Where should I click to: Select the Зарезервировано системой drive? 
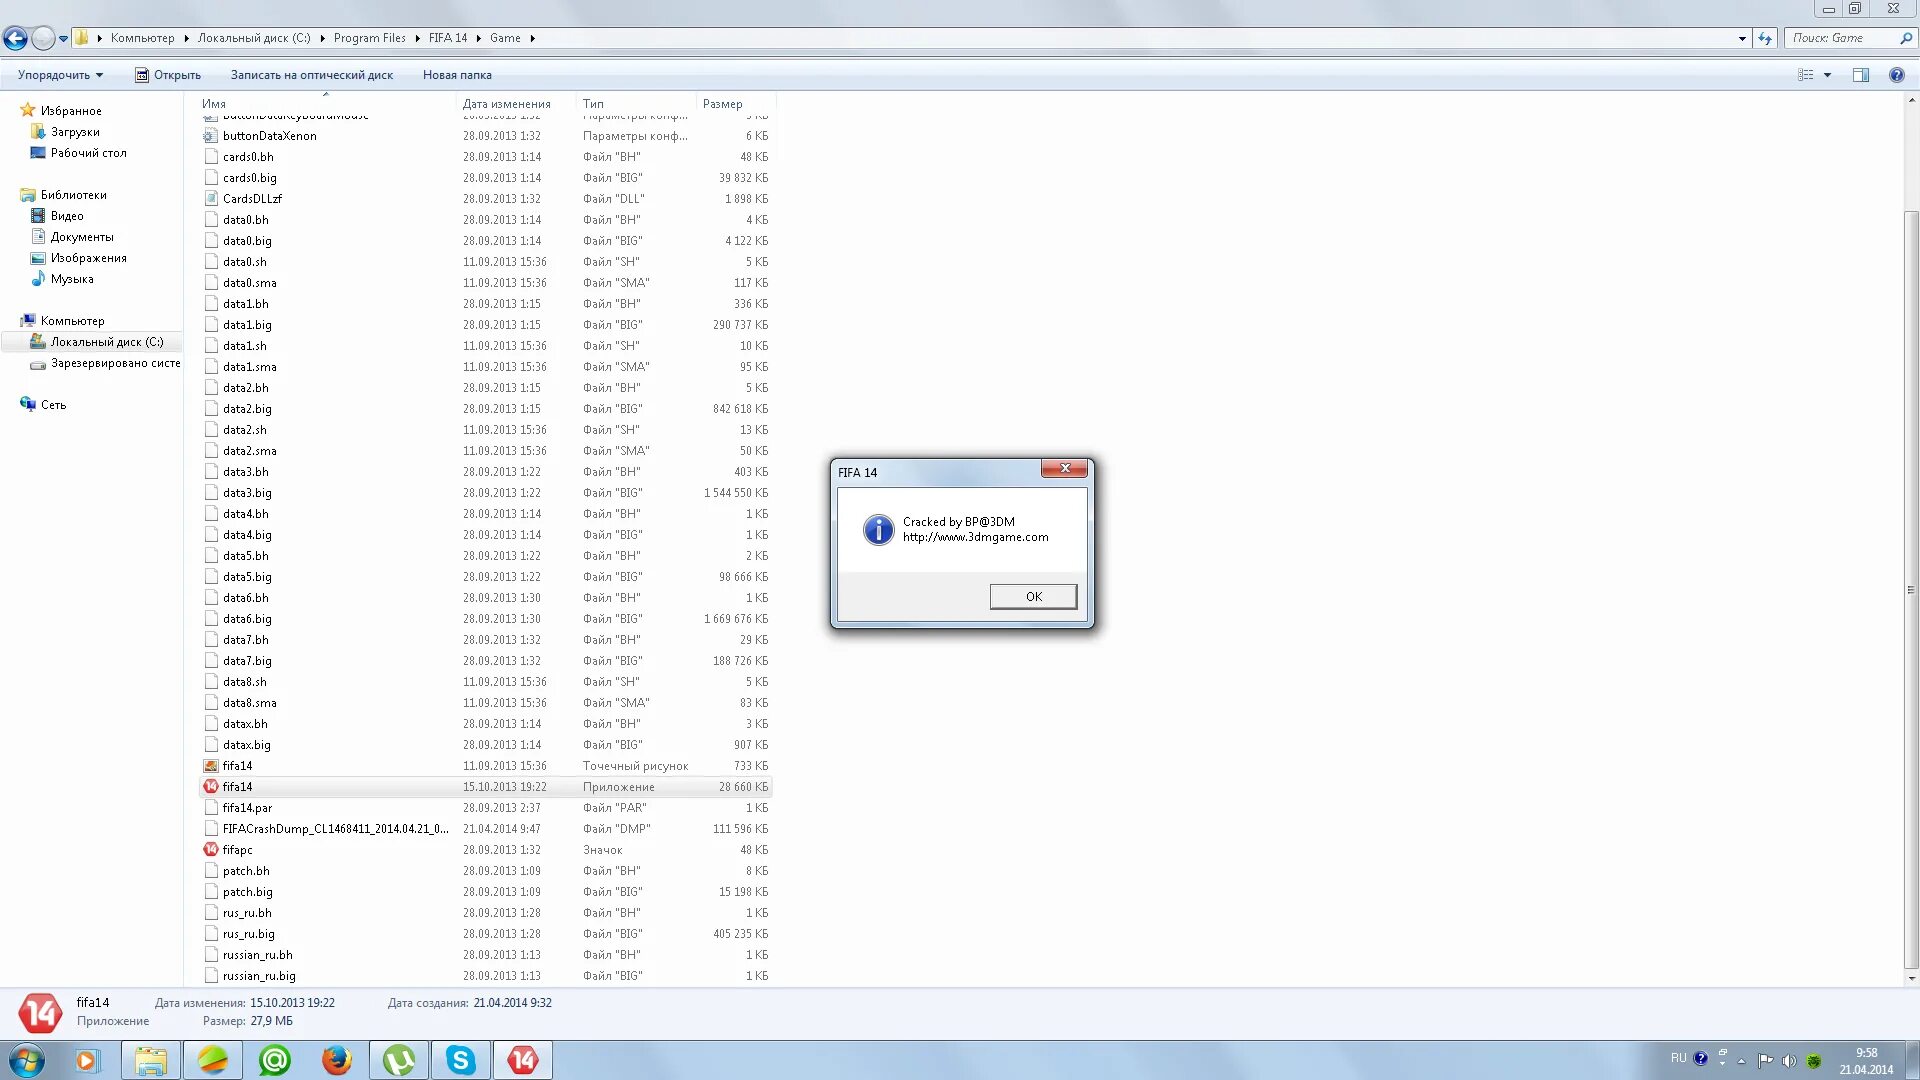click(115, 363)
